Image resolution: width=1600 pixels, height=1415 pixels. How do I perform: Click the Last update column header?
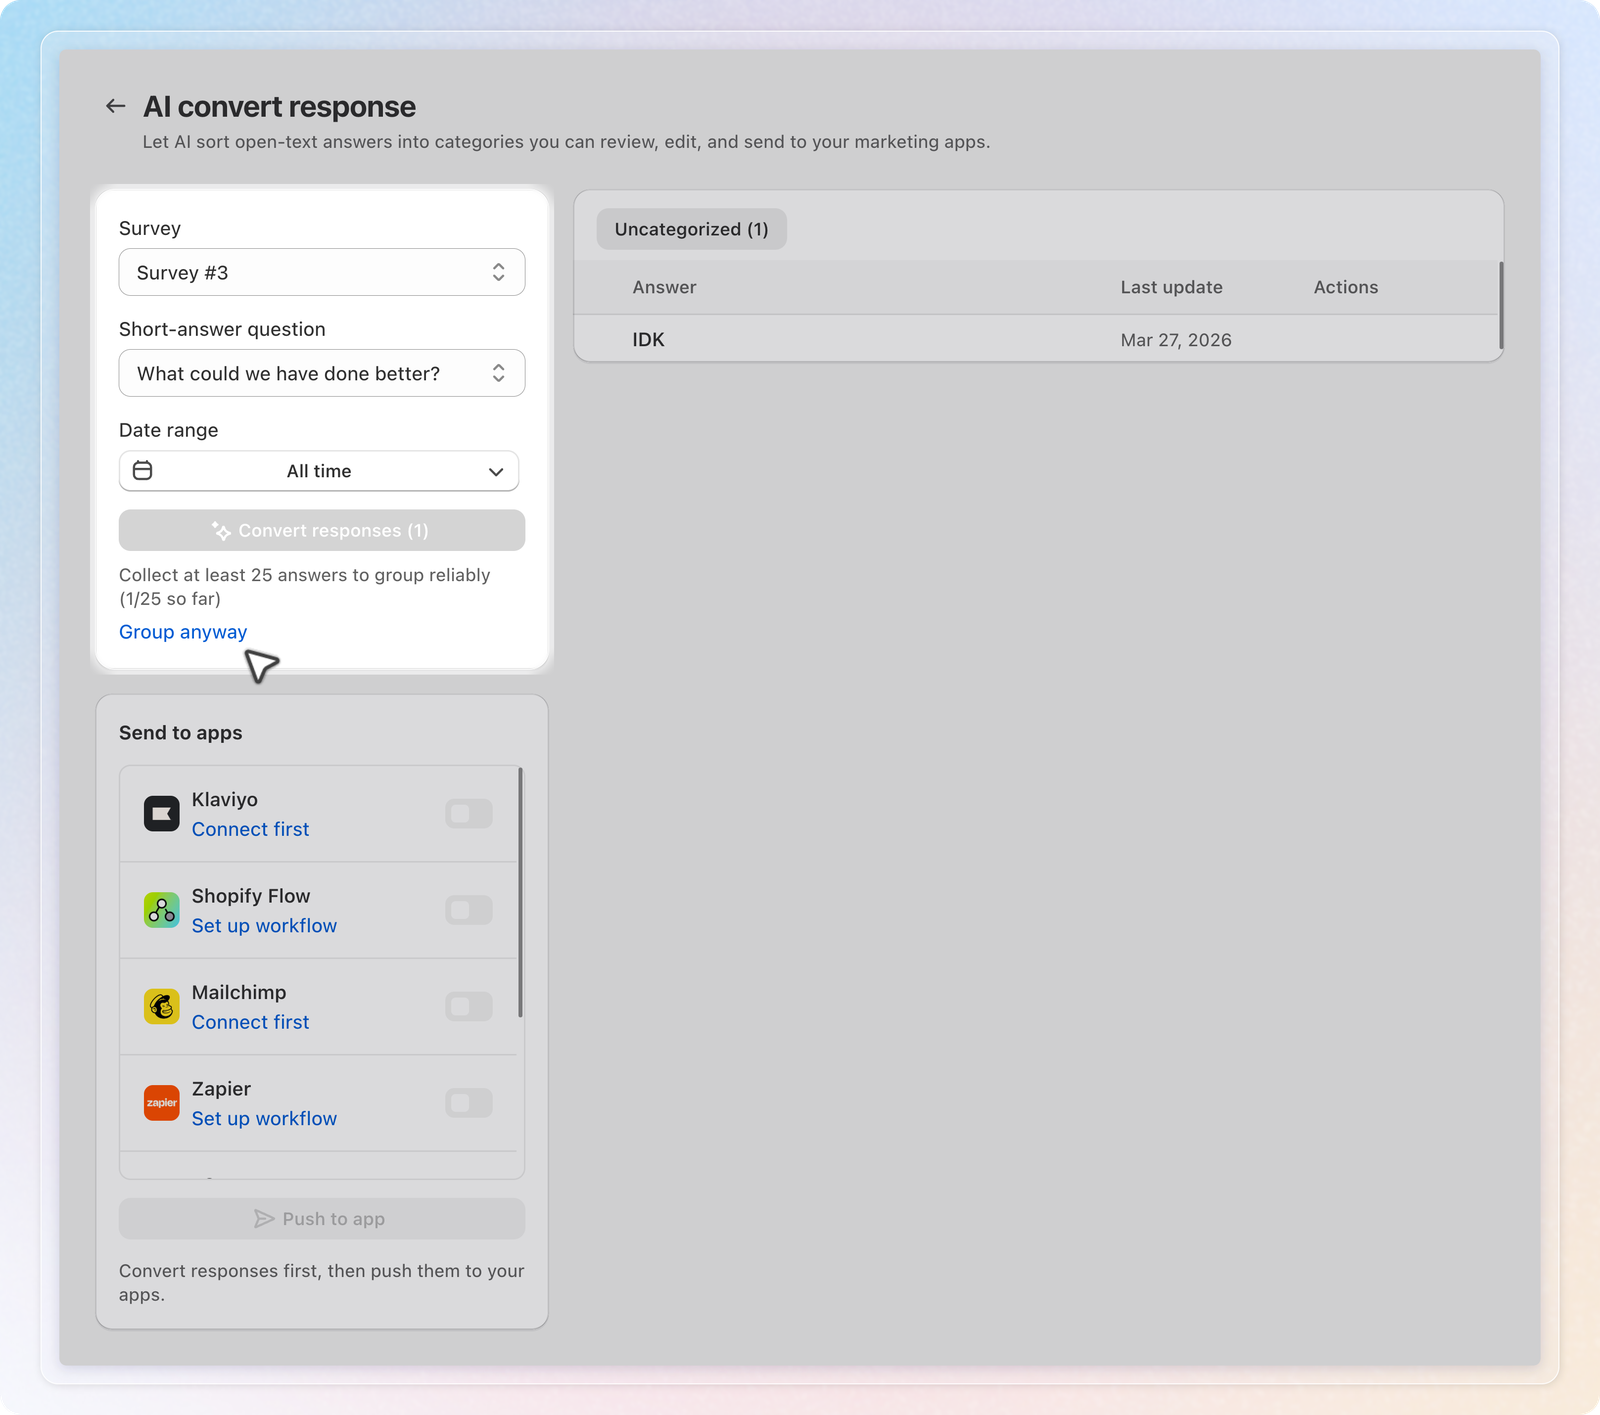(x=1171, y=287)
